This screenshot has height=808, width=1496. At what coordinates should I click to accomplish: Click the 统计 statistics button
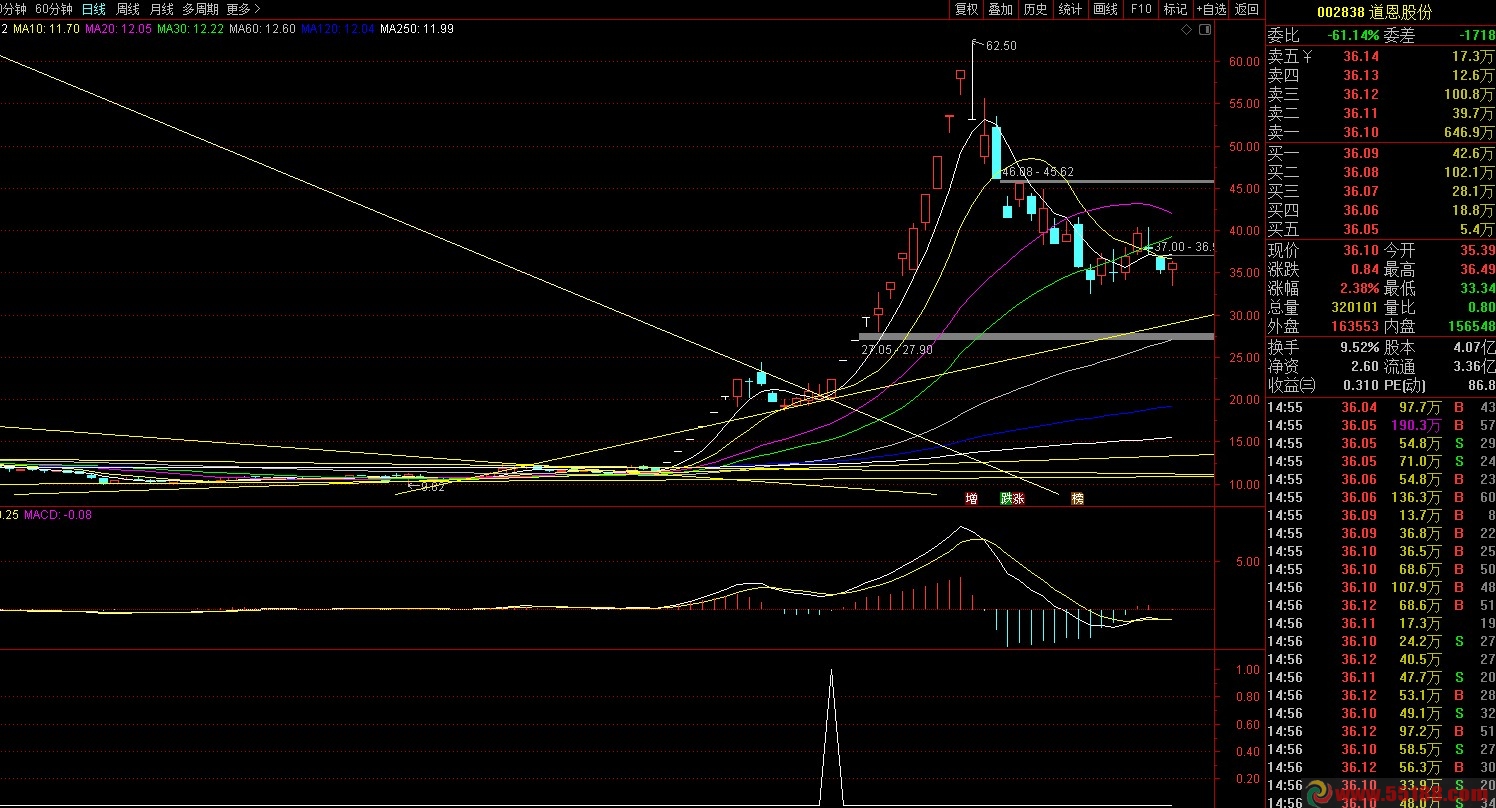1070,9
